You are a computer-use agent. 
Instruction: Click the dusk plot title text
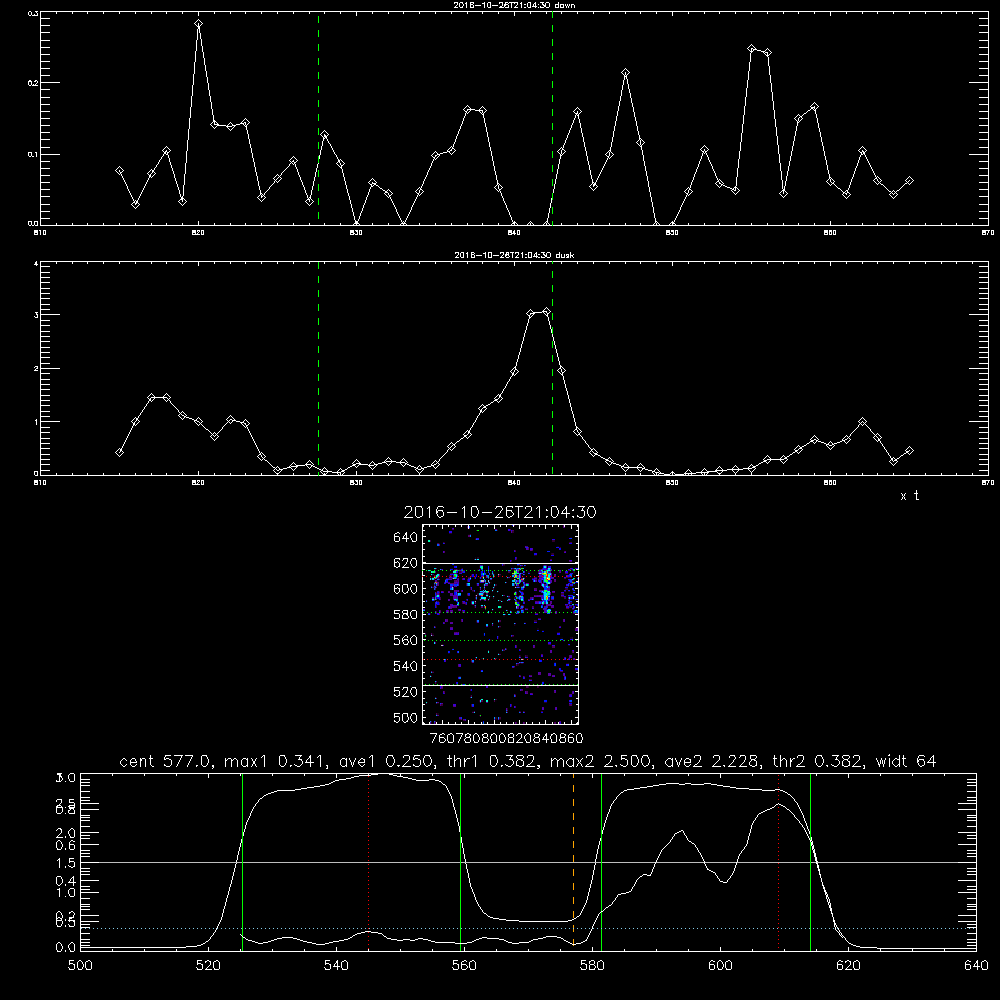[514, 255]
